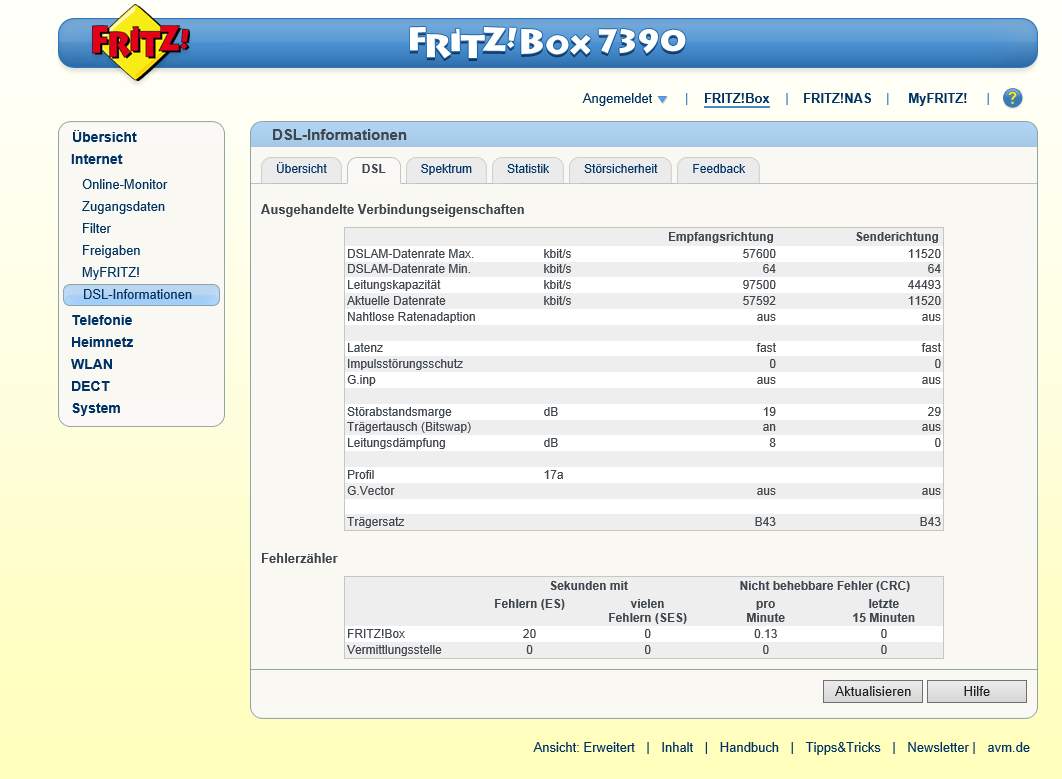
Task: Select Leitungskapazität receive value 97500
Action: [759, 285]
